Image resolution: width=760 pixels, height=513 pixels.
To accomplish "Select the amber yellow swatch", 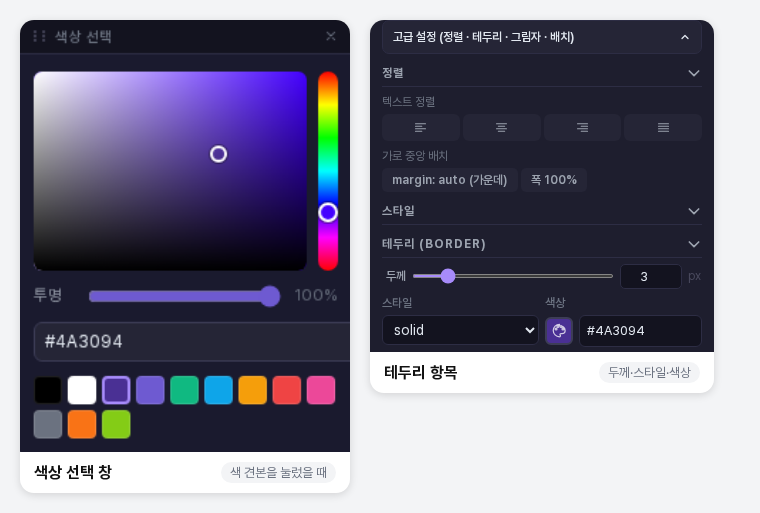I will point(253,390).
